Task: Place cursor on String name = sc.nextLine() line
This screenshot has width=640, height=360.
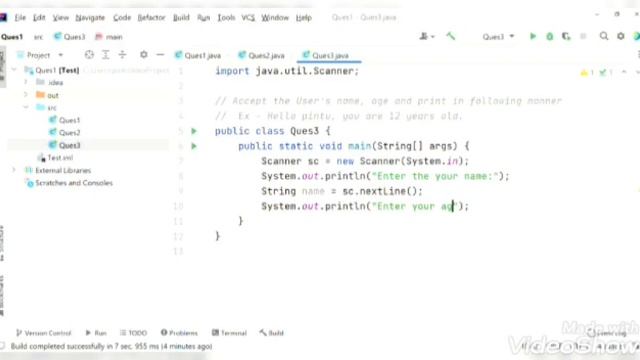Action: point(342,191)
